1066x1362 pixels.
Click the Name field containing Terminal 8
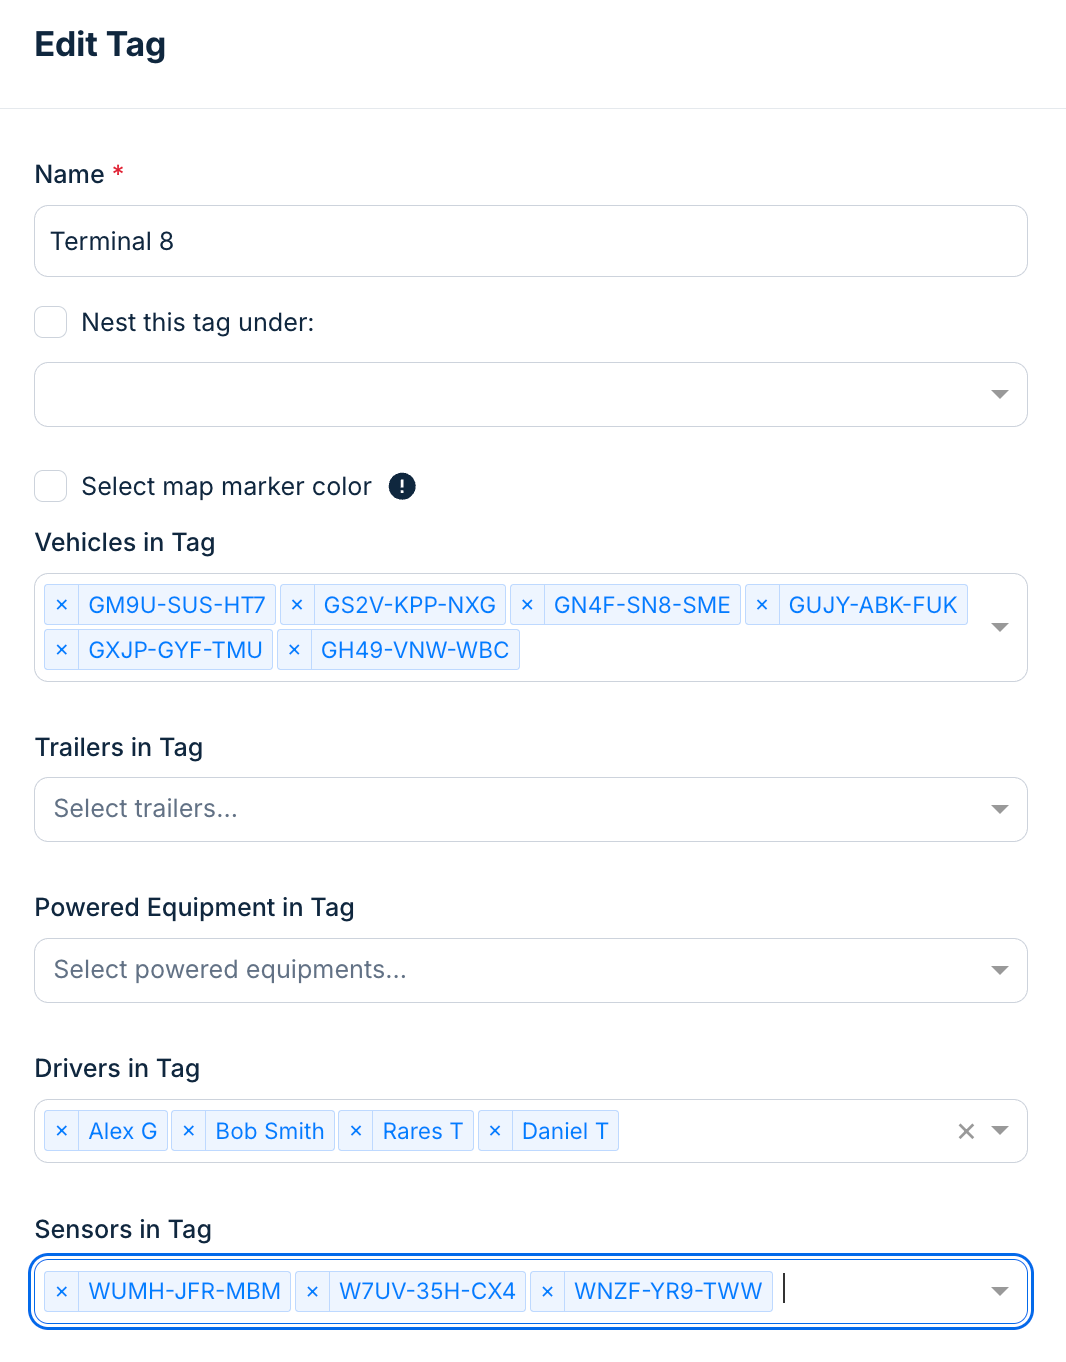530,241
